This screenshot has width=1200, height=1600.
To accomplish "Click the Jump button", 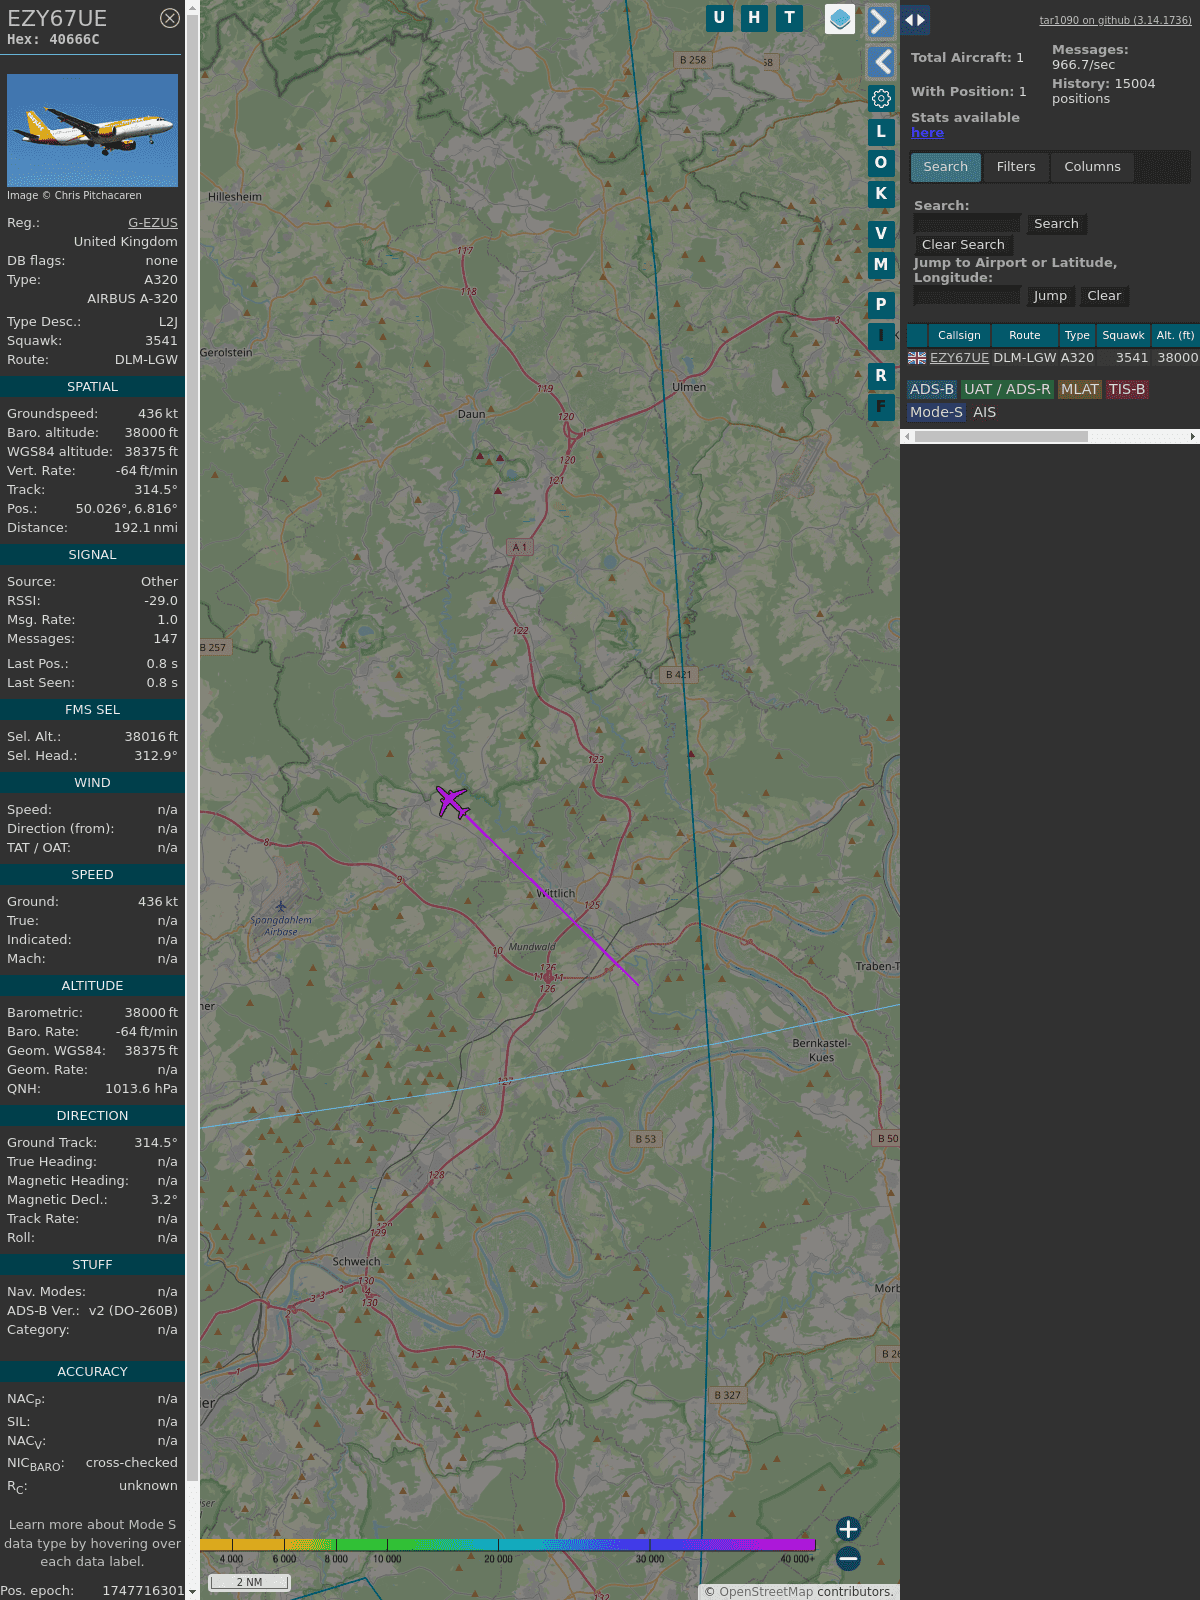I will (x=1050, y=296).
